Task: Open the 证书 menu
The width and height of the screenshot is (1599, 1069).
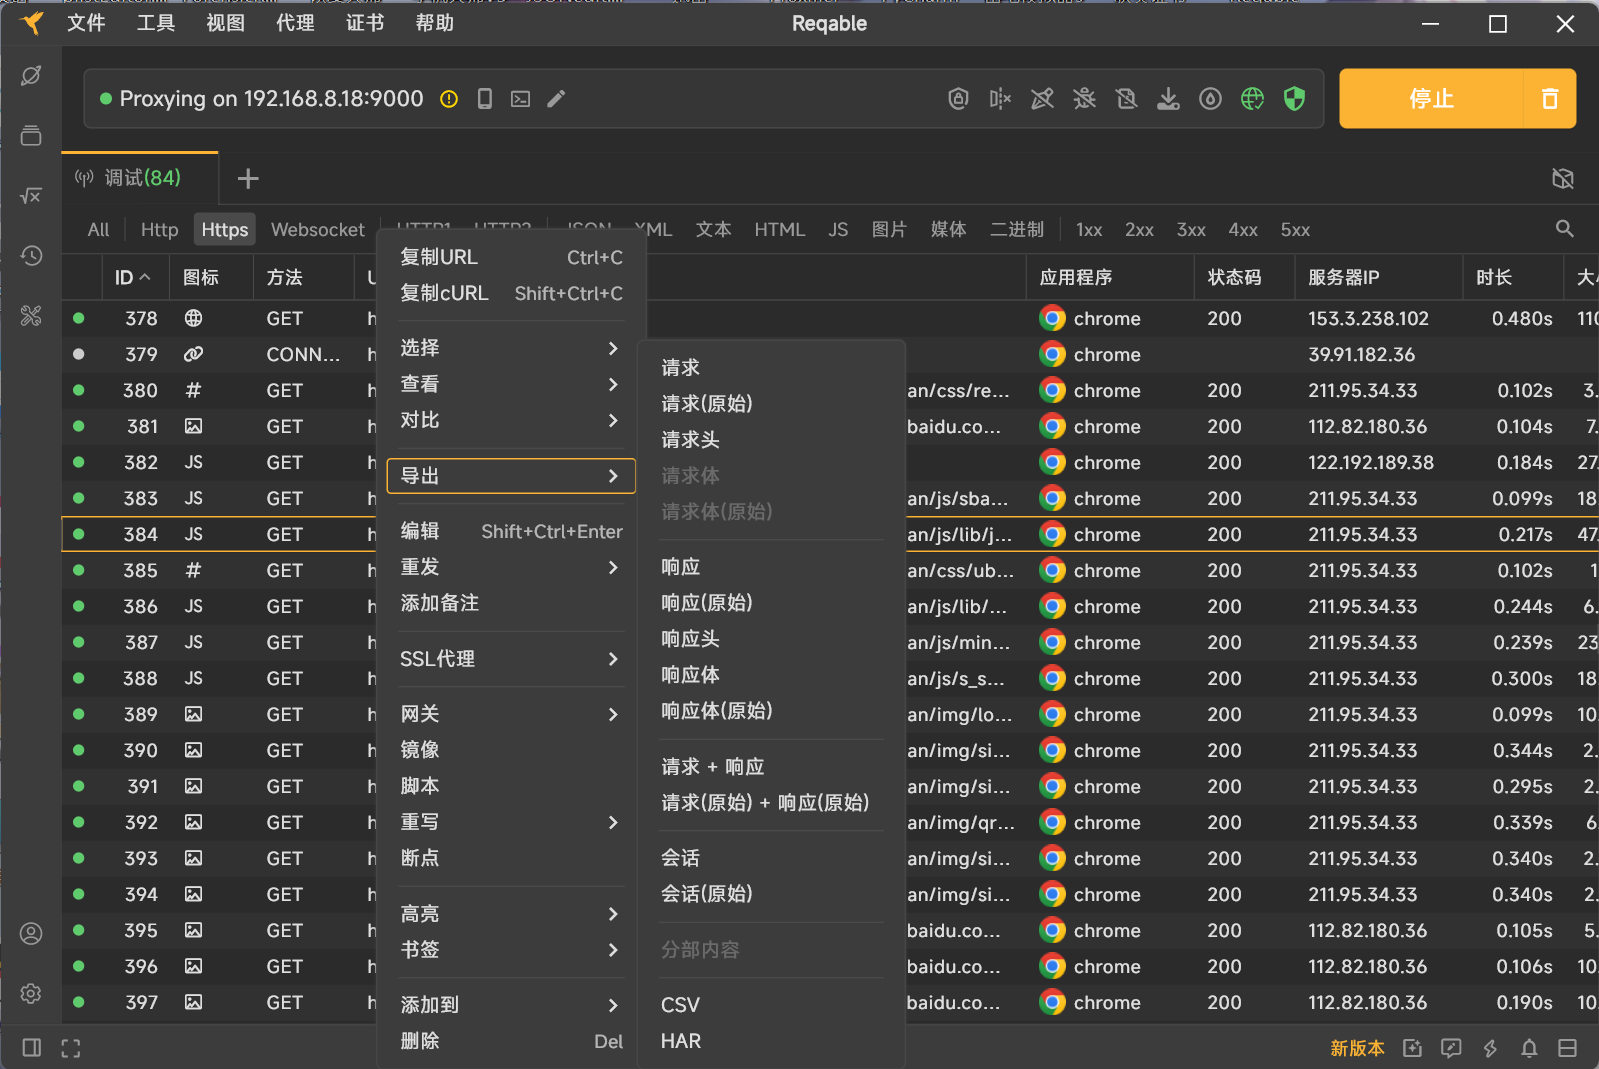Action: pyautogui.click(x=365, y=23)
